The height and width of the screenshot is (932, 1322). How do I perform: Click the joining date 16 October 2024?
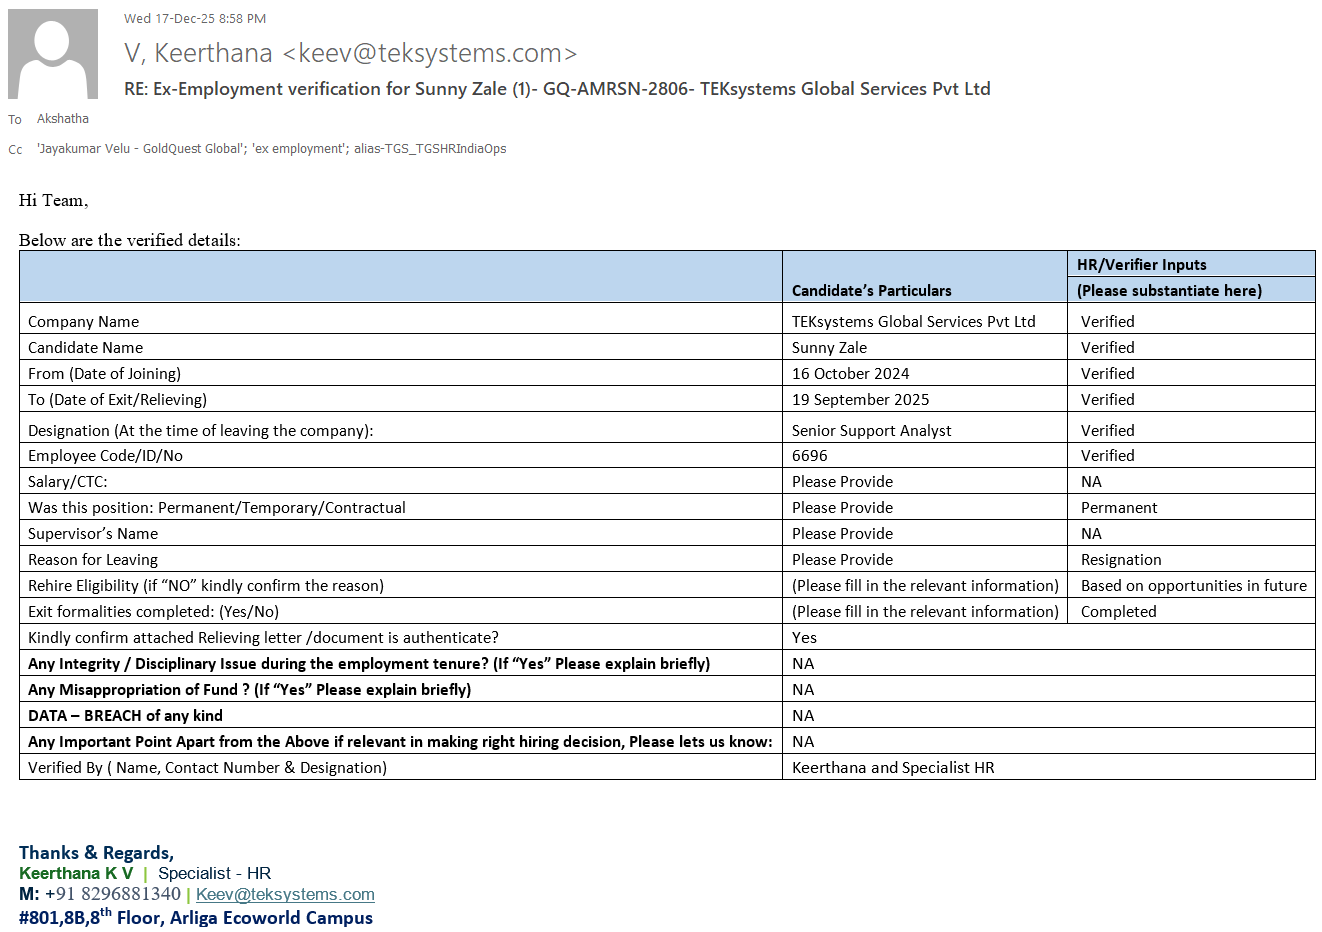click(850, 374)
